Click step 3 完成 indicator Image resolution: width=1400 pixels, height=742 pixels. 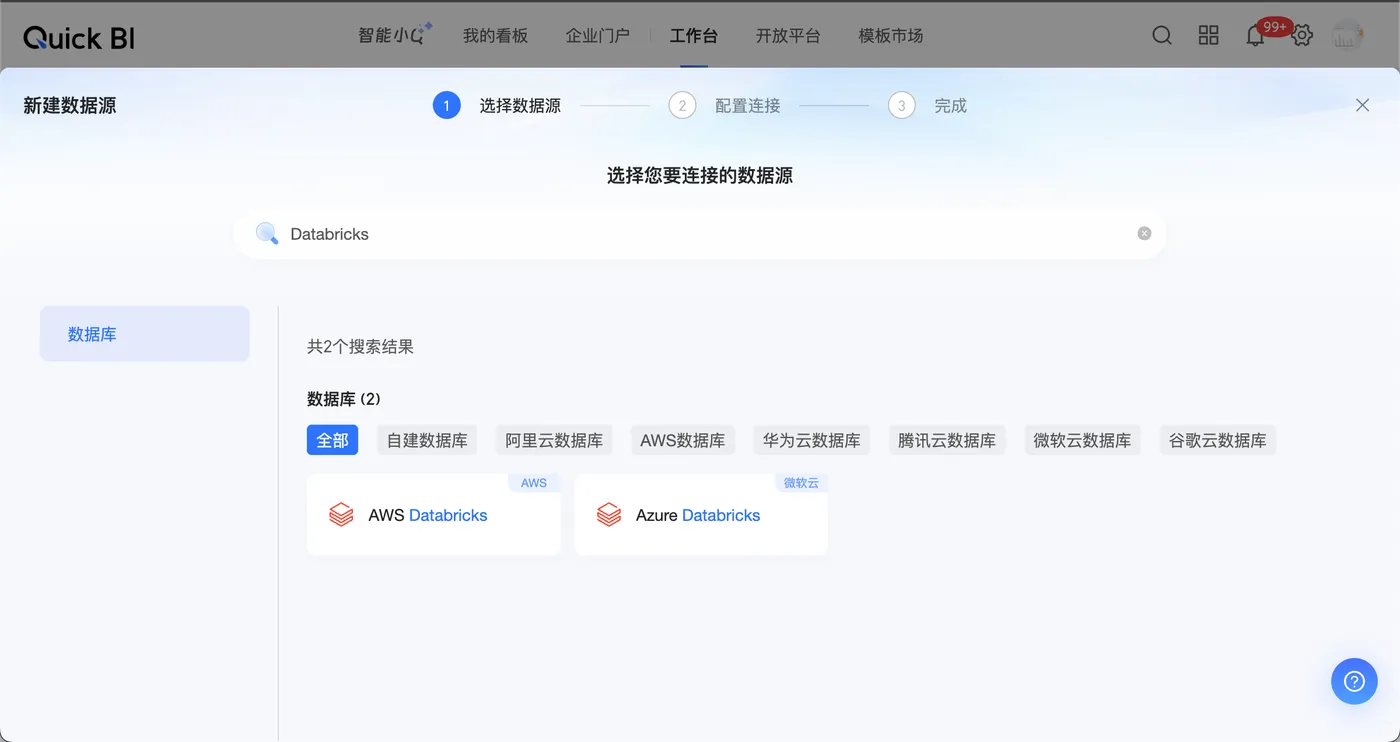928,105
